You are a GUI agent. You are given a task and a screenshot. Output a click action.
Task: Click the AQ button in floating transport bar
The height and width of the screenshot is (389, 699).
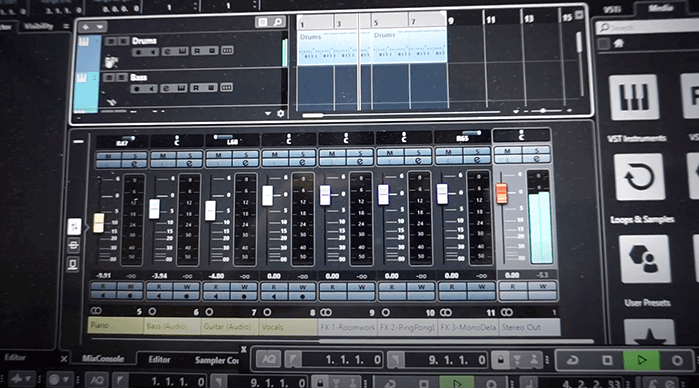point(268,359)
